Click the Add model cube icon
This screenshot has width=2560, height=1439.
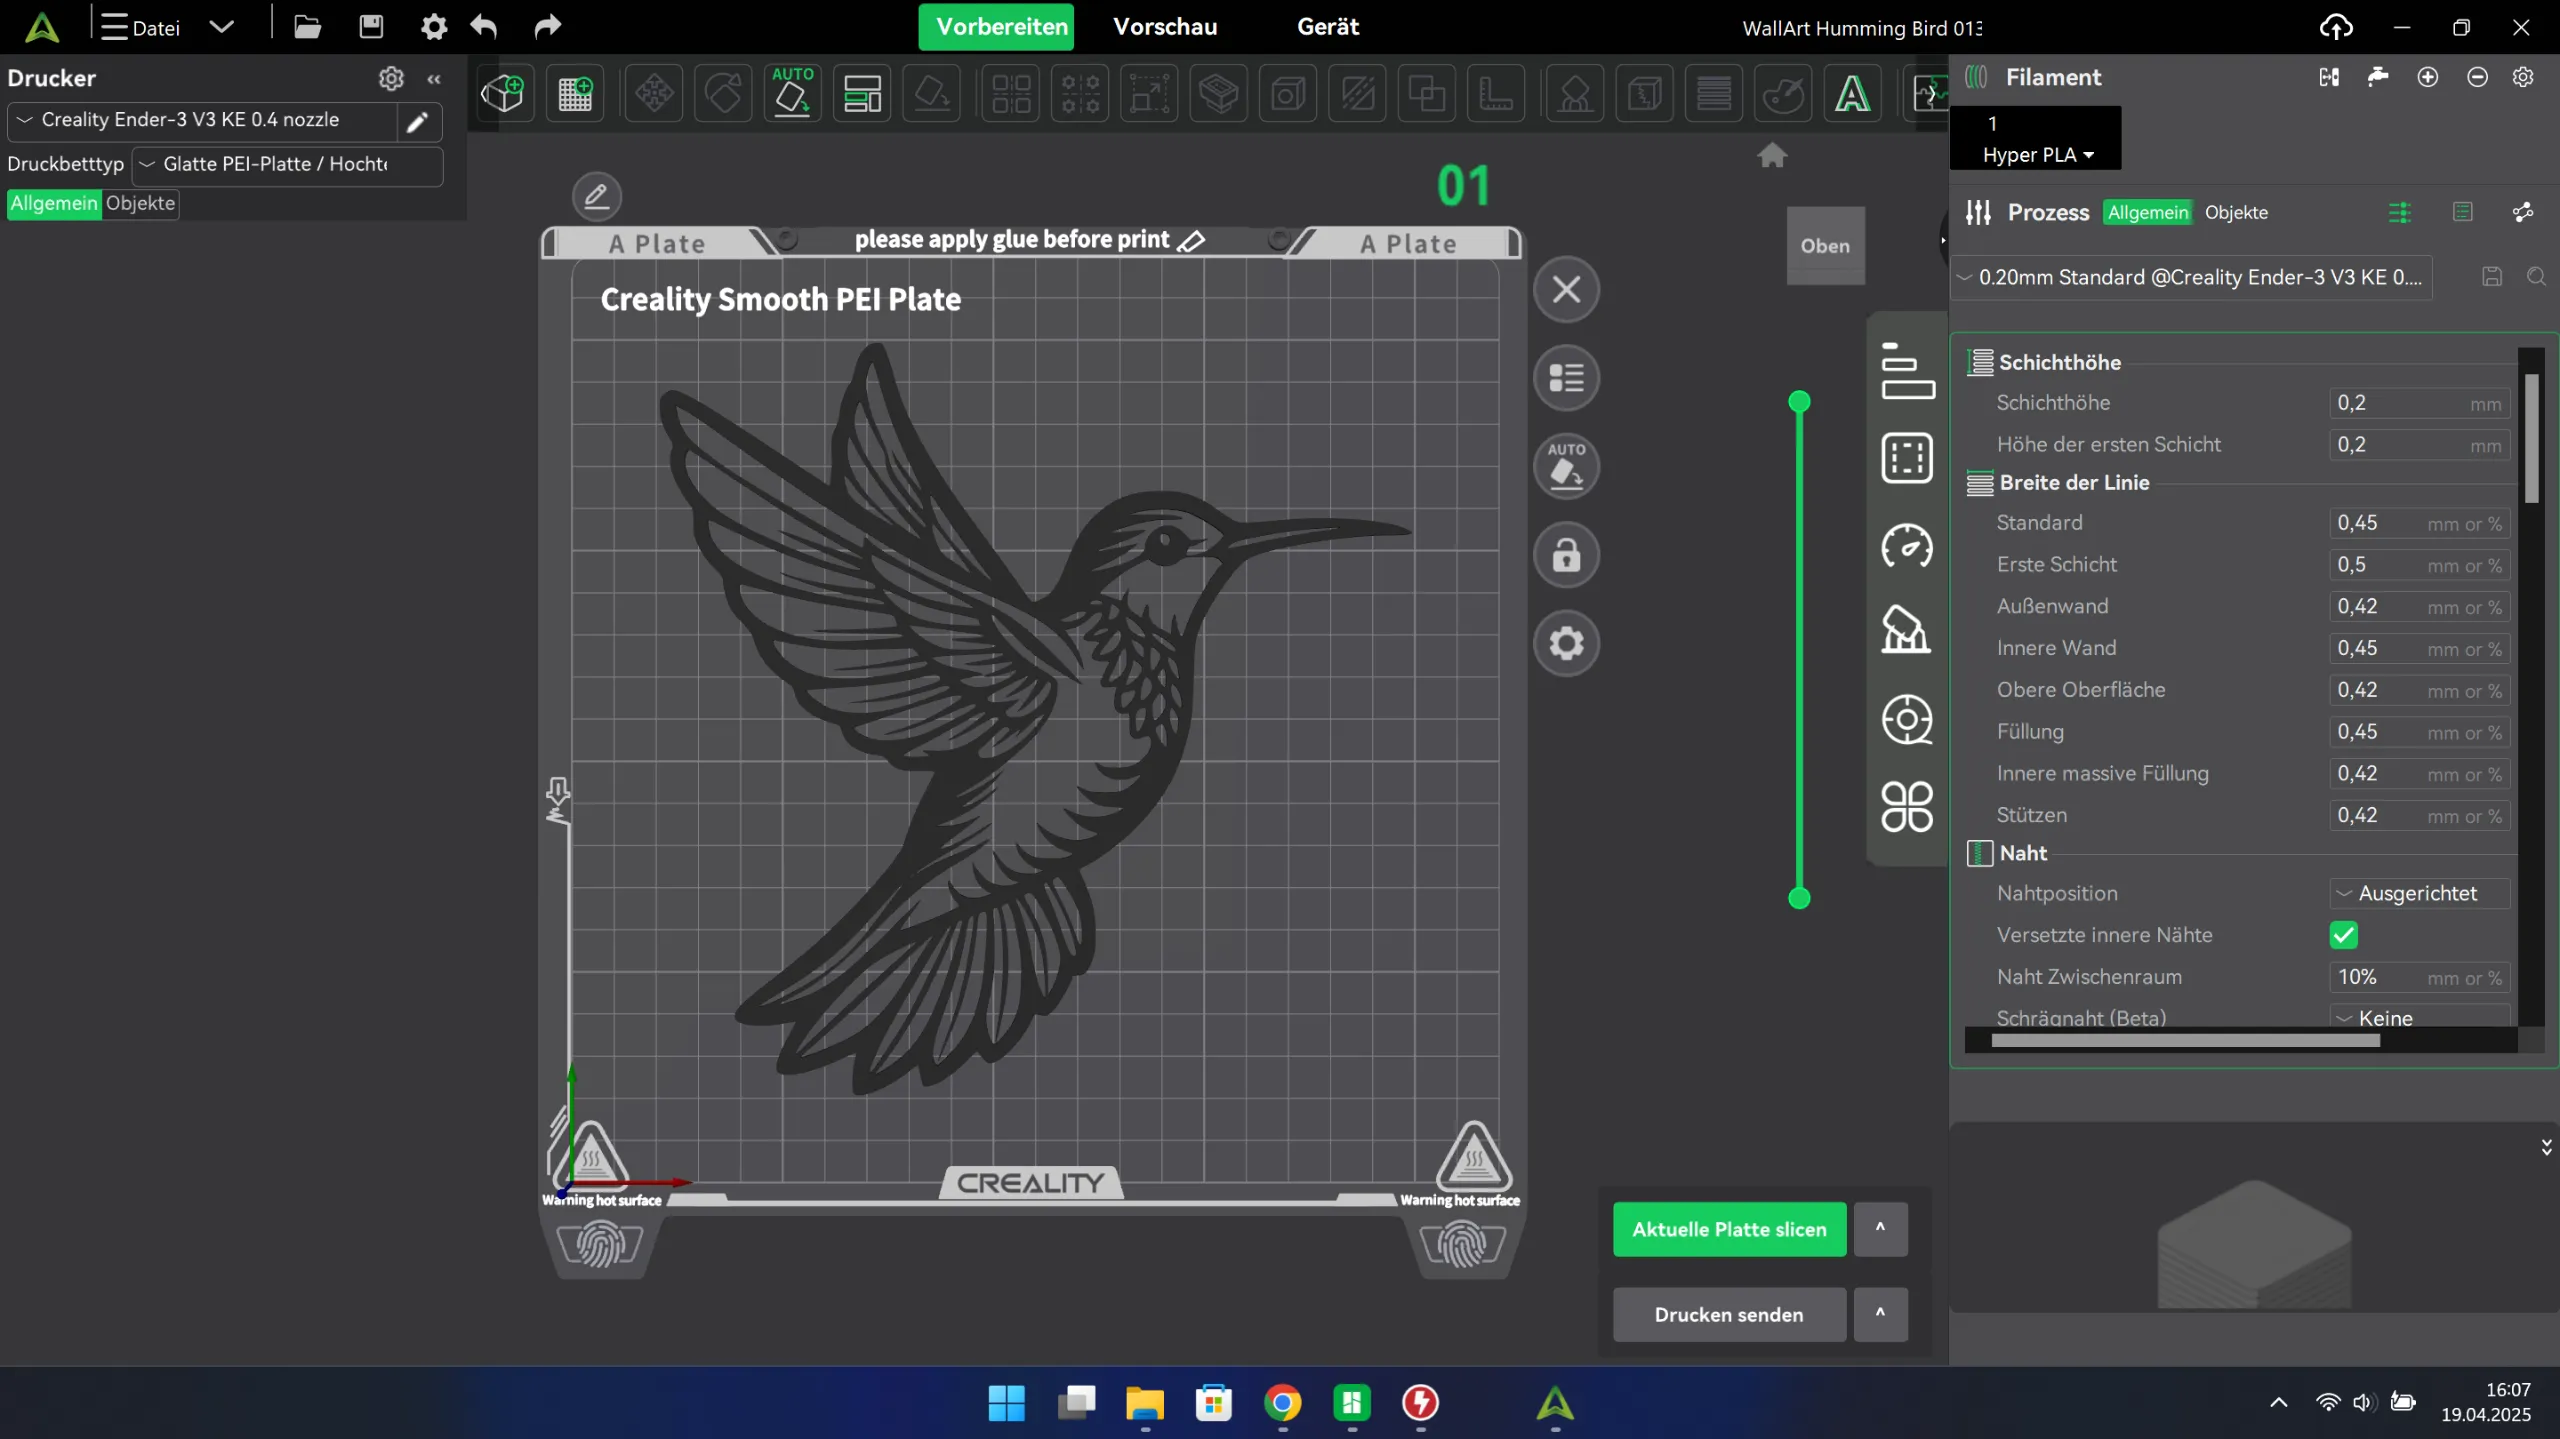(502, 94)
